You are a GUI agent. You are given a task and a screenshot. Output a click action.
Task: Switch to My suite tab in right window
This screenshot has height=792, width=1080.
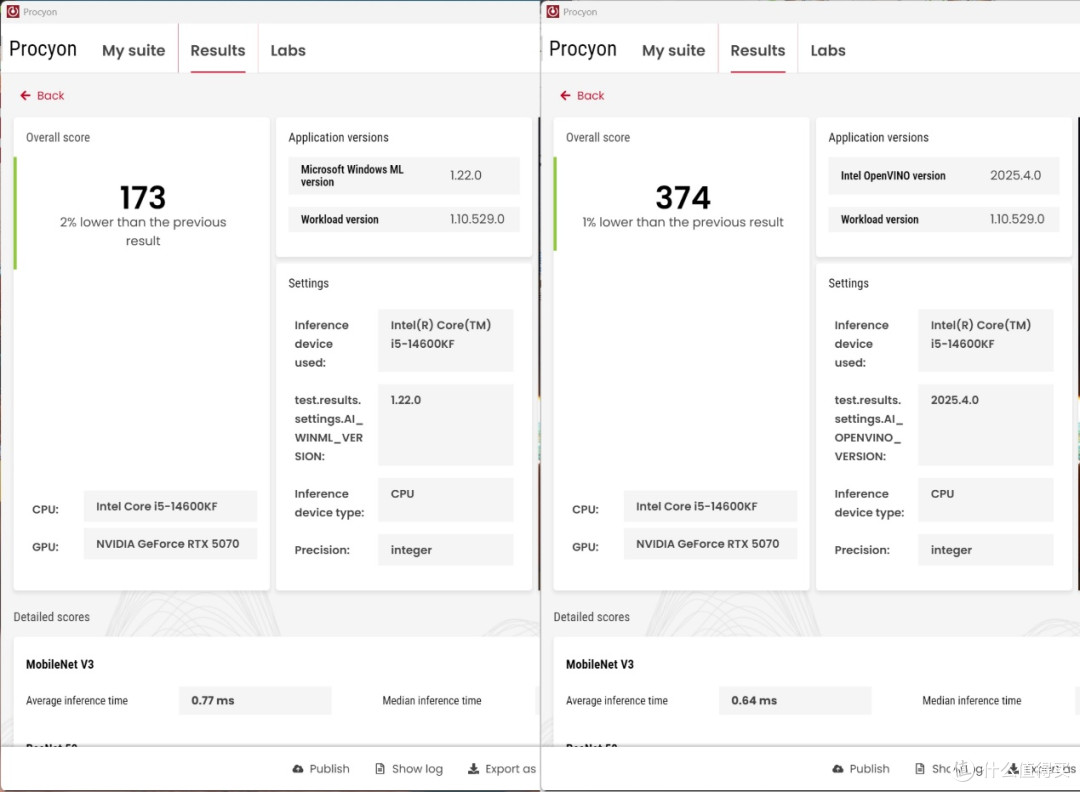[x=674, y=50]
